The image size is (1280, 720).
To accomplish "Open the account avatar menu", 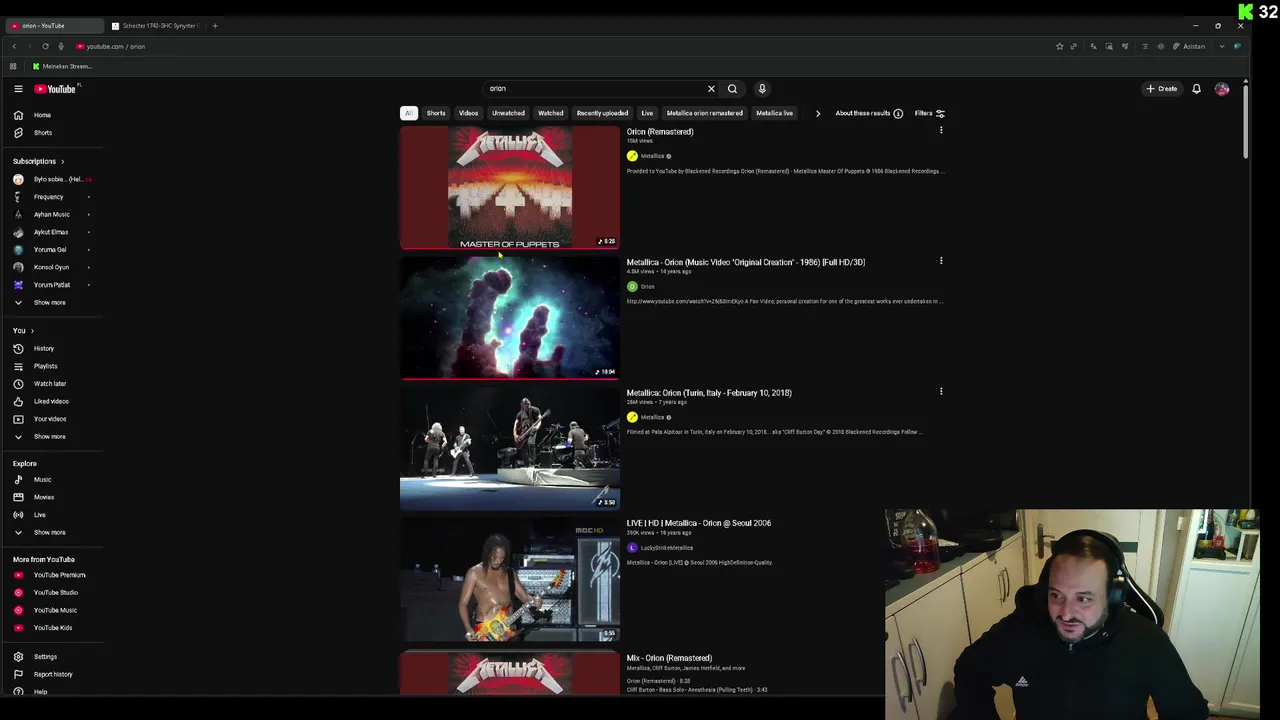I will point(1222,89).
